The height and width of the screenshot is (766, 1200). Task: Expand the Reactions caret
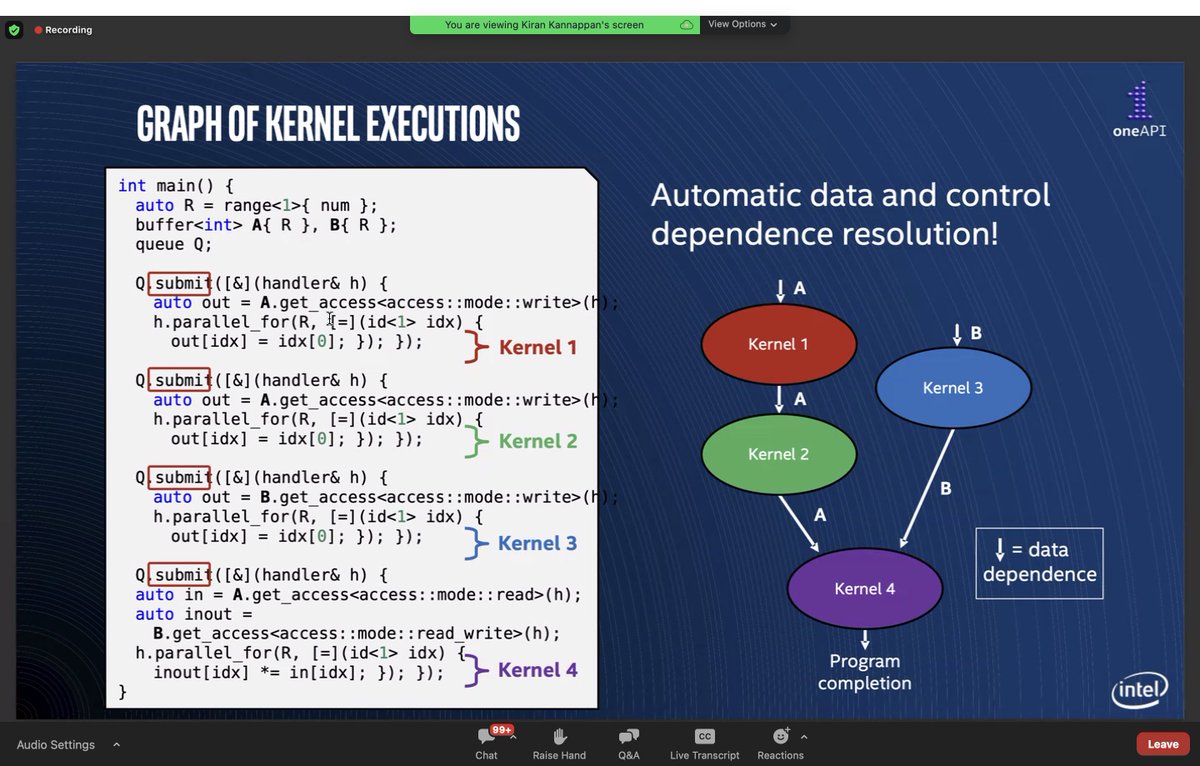click(804, 736)
